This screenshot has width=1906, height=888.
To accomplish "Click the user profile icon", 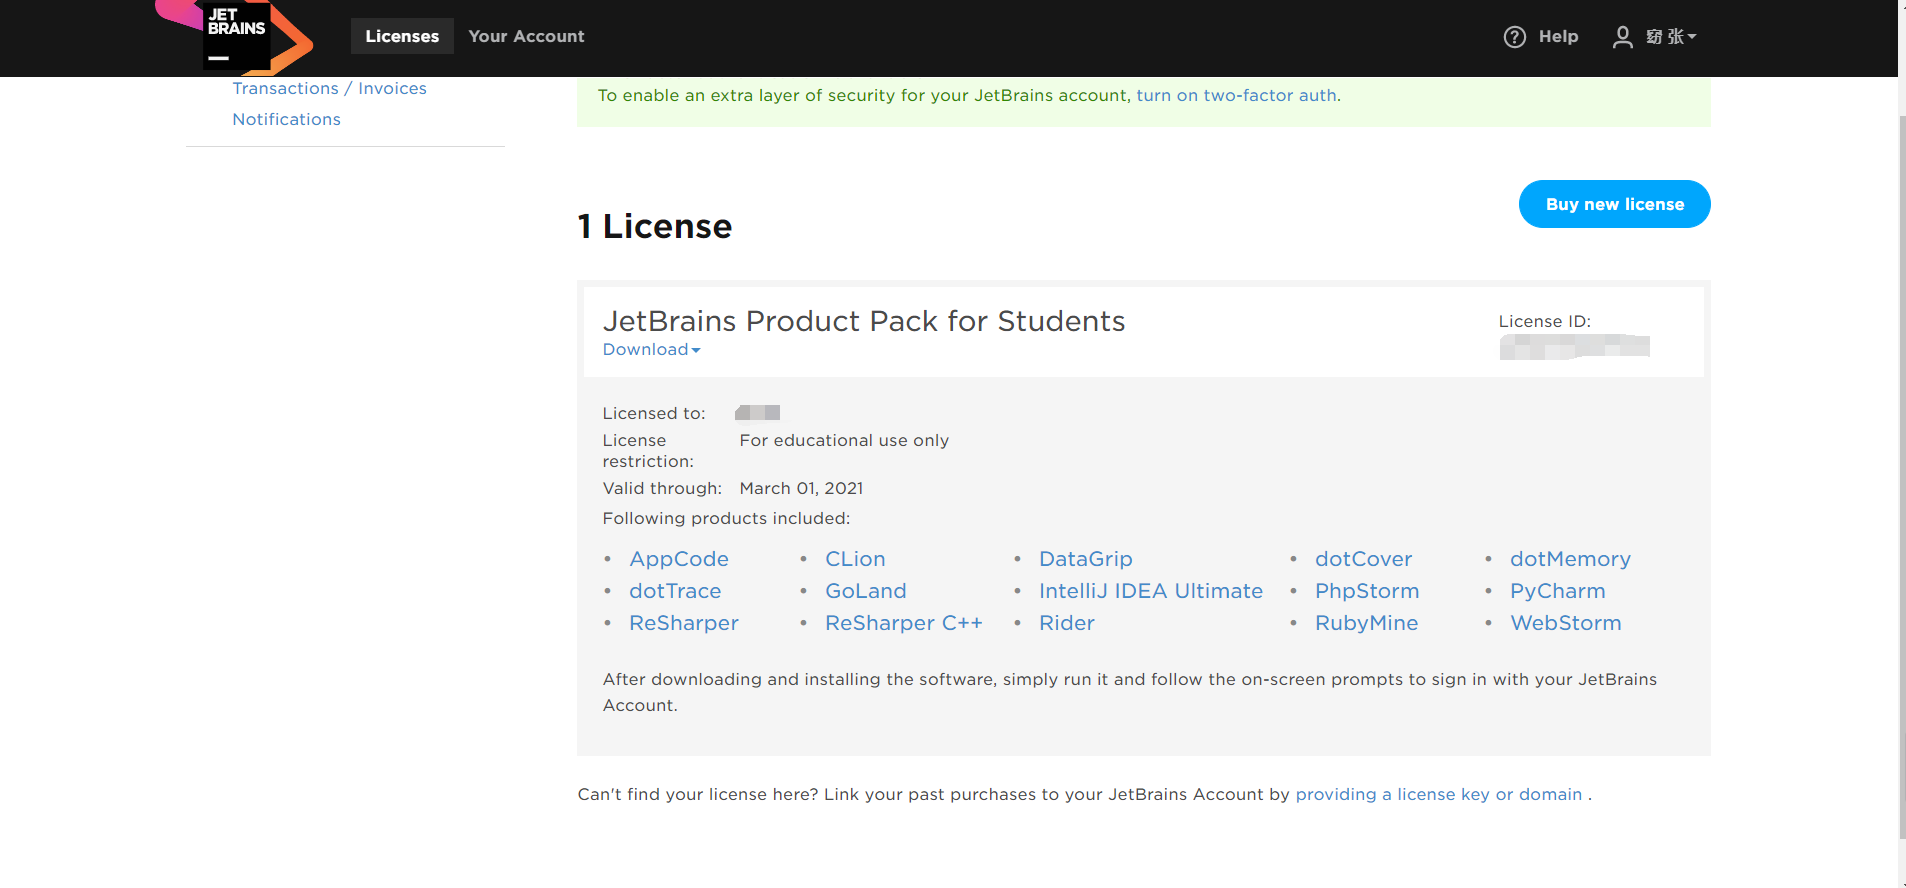I will click(1622, 37).
